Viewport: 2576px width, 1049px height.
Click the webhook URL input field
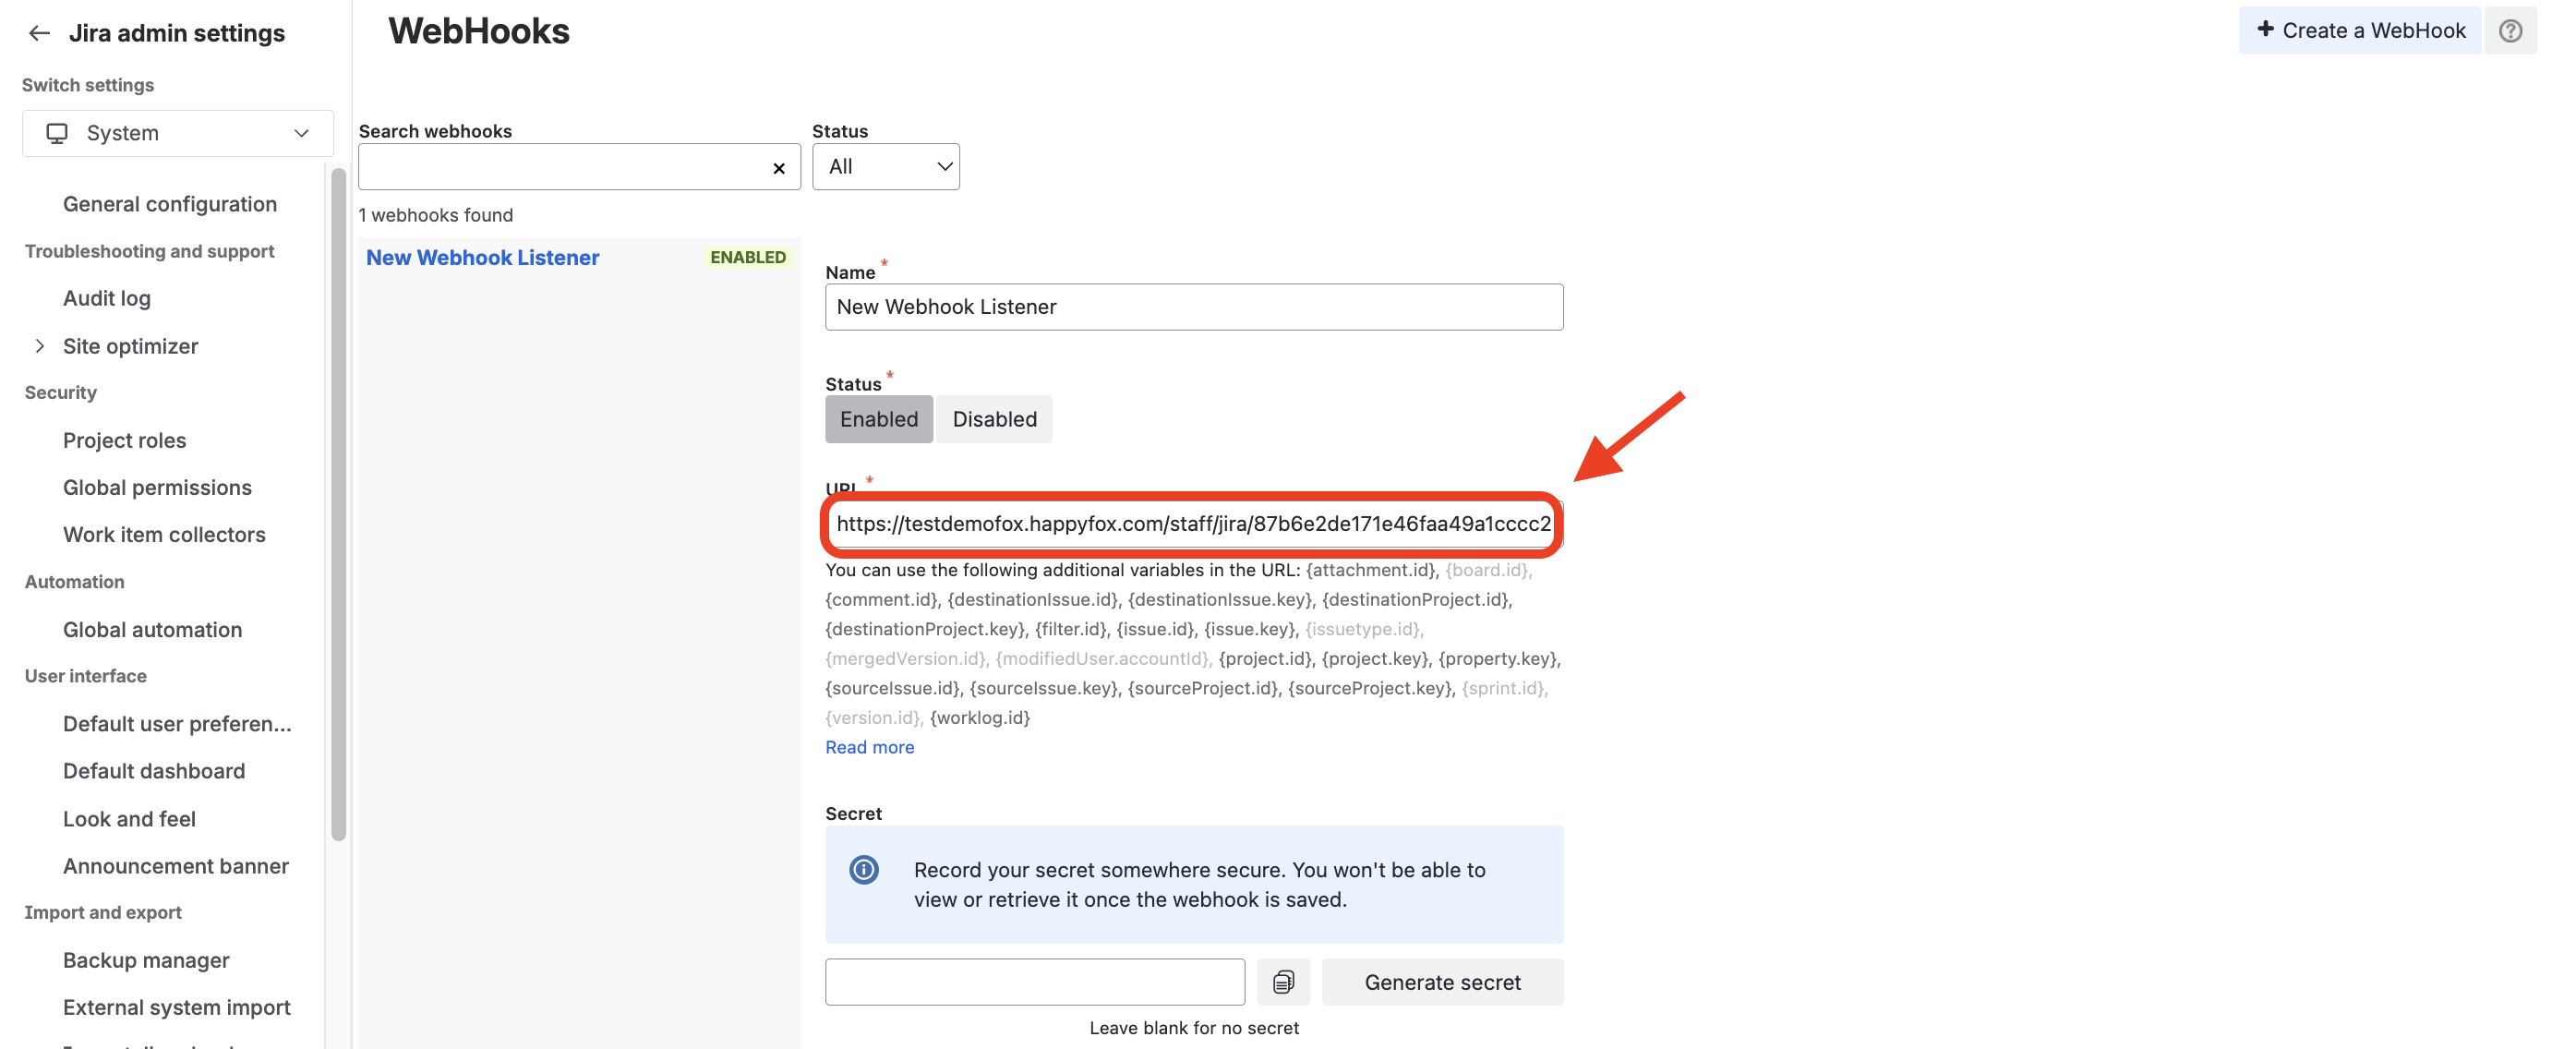coord(1192,524)
